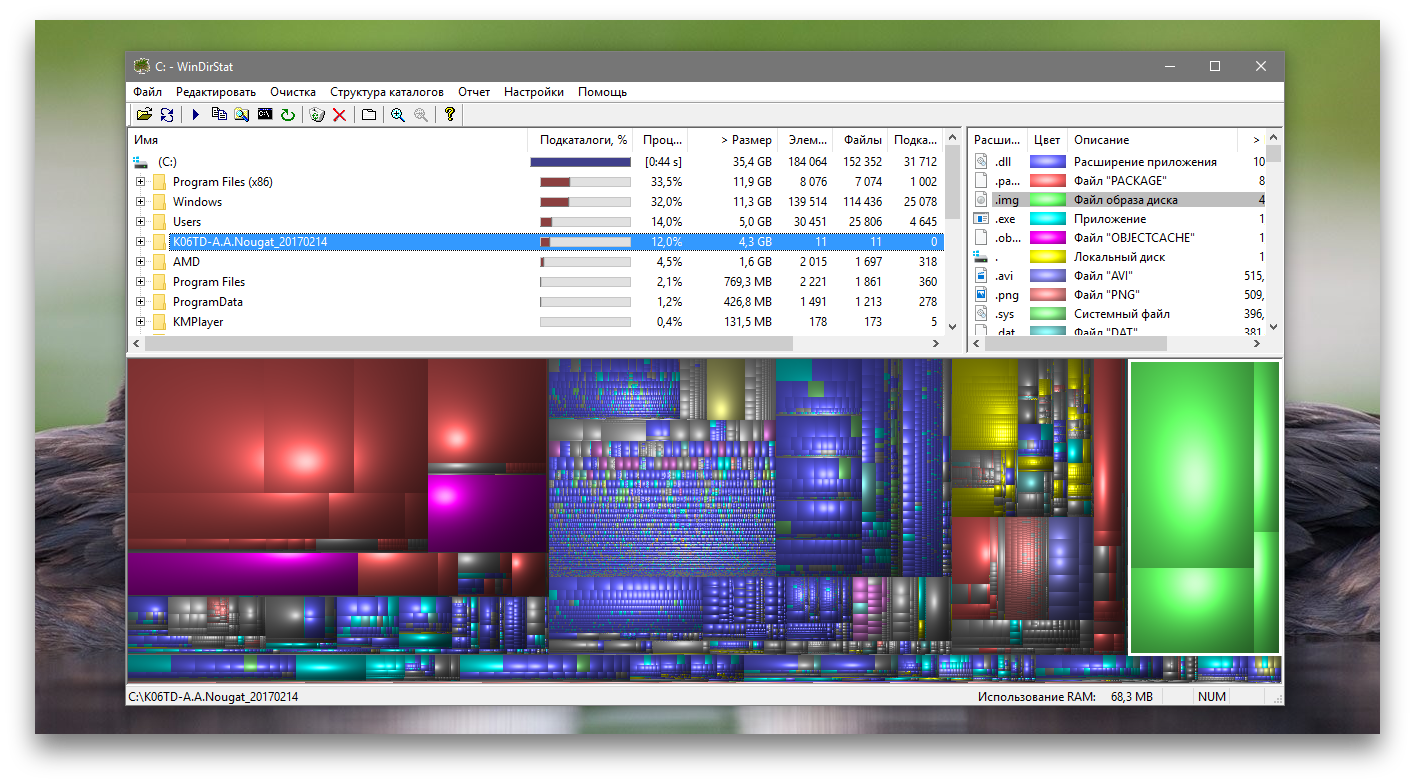The width and height of the screenshot is (1415, 784).
Task: Click the Explorer Here magnifier-folder icon
Action: point(241,115)
